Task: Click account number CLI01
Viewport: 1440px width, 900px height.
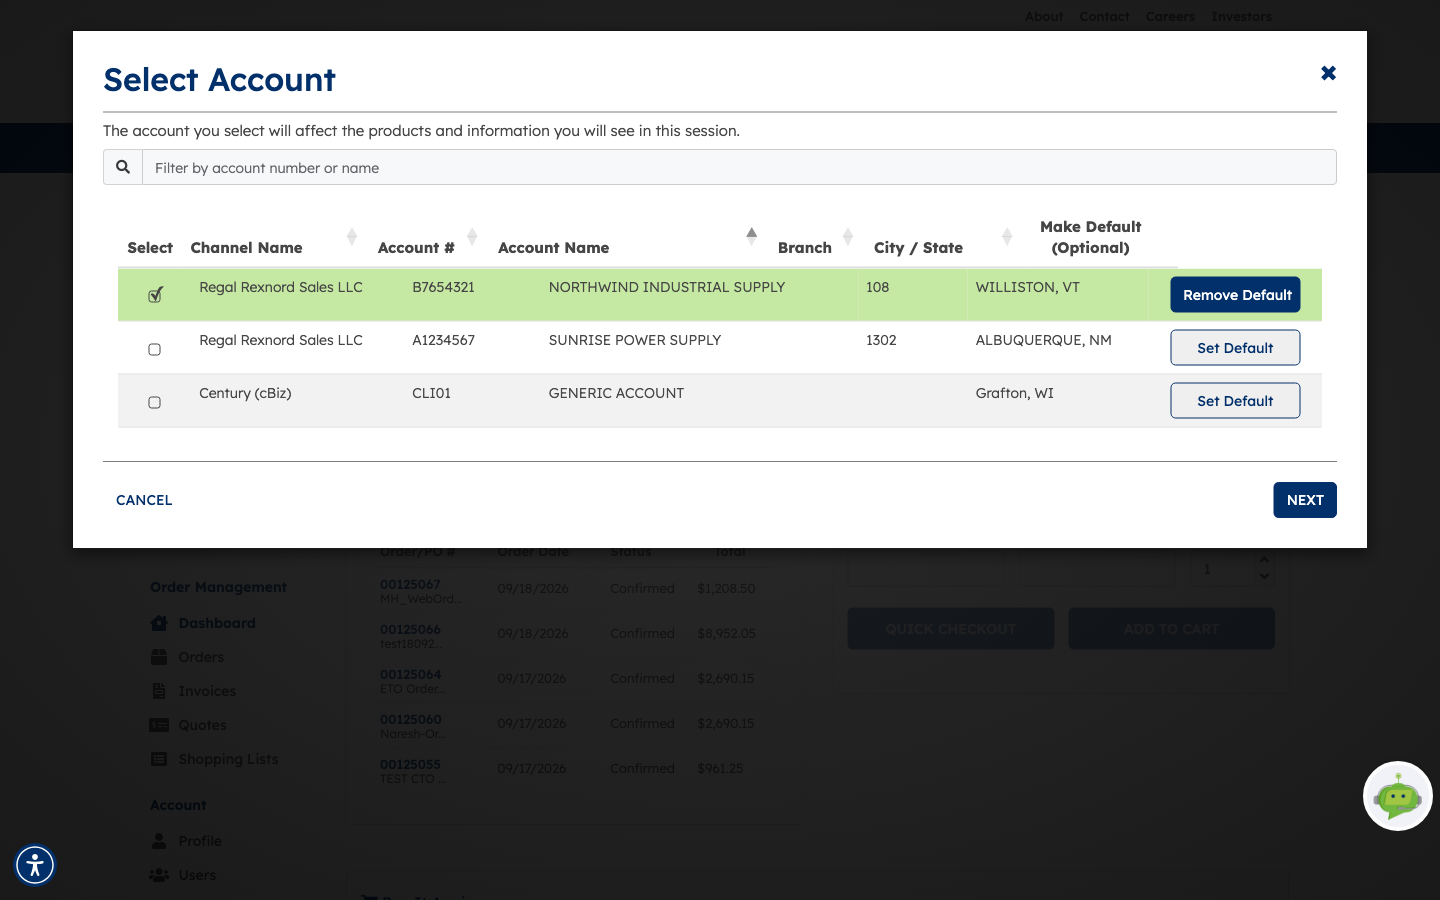Action: (431, 393)
